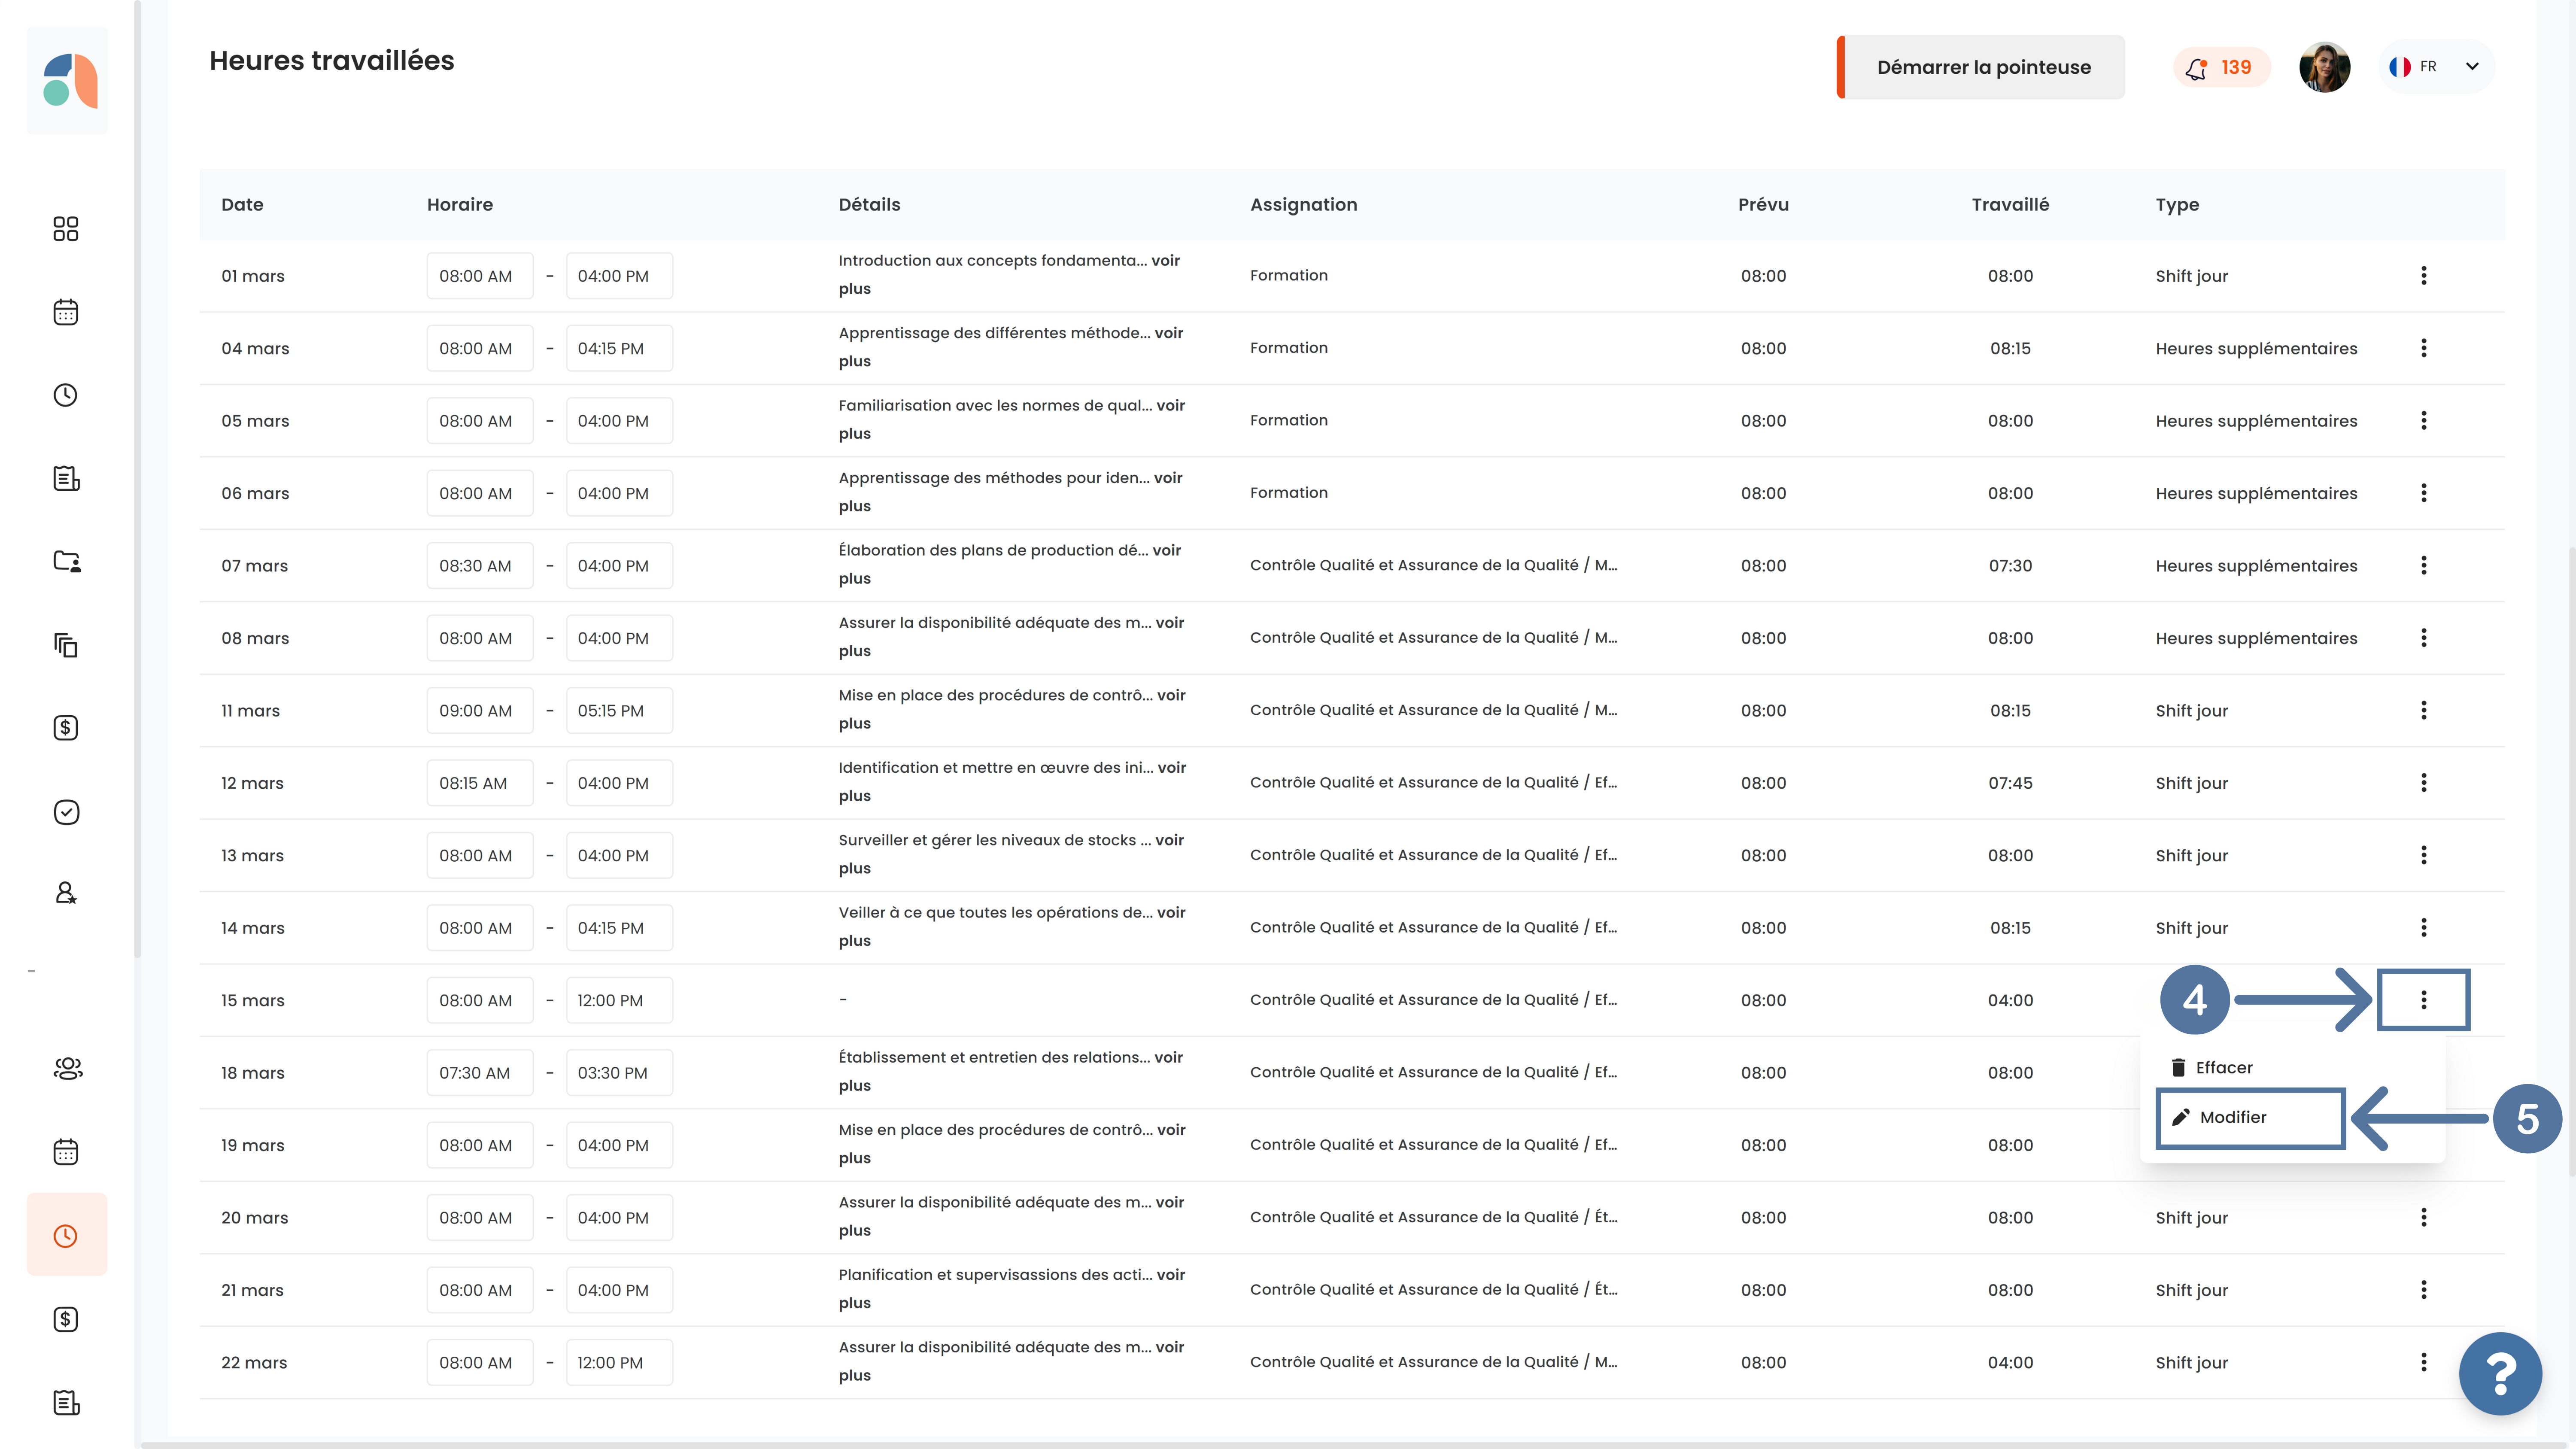
Task: Click the Date column header
Action: [242, 204]
